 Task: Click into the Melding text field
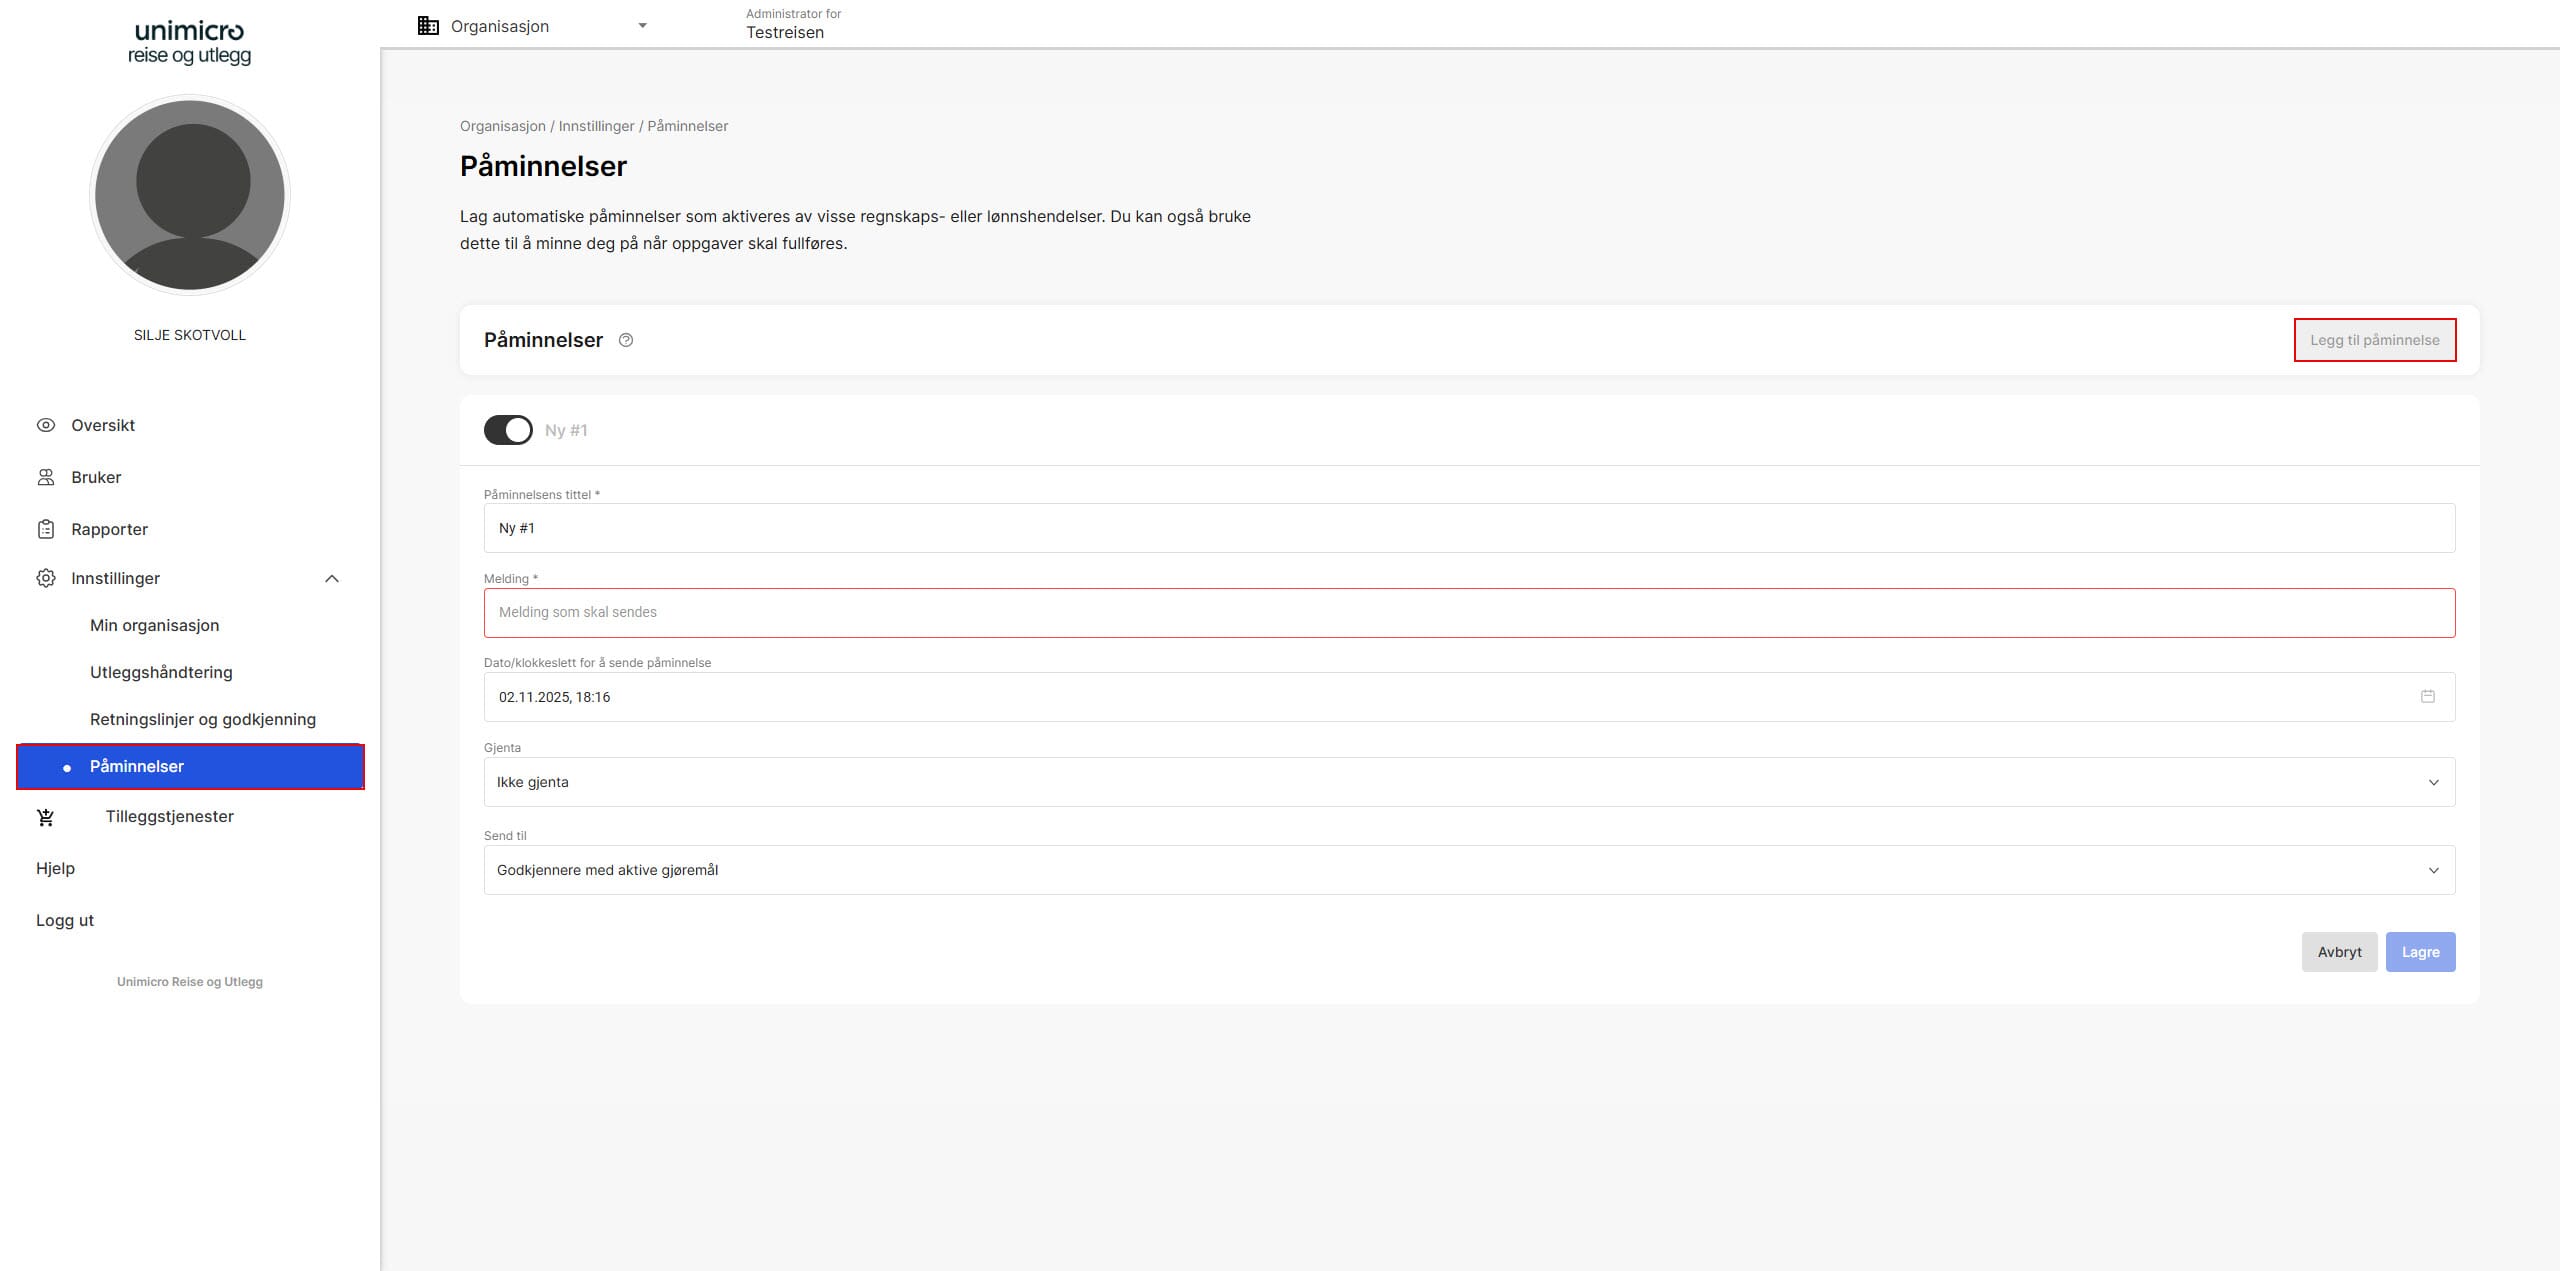[x=1468, y=612]
